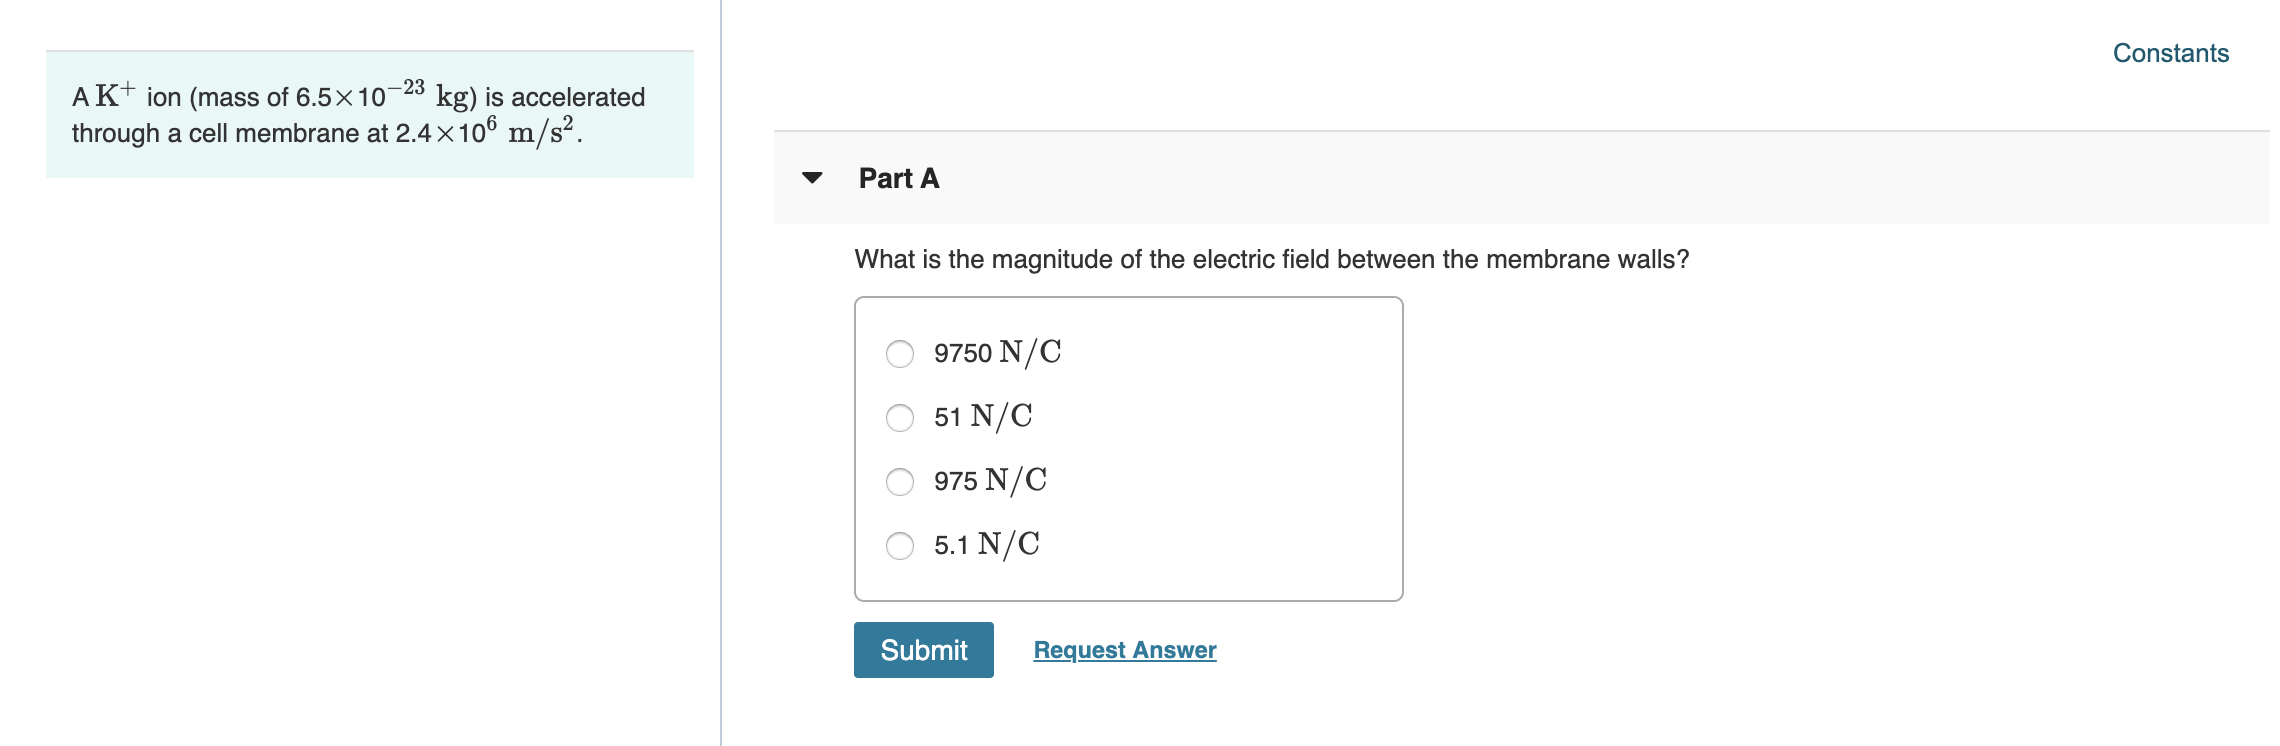Click Request Answer
Screen dimensions: 2280x746
(1124, 649)
